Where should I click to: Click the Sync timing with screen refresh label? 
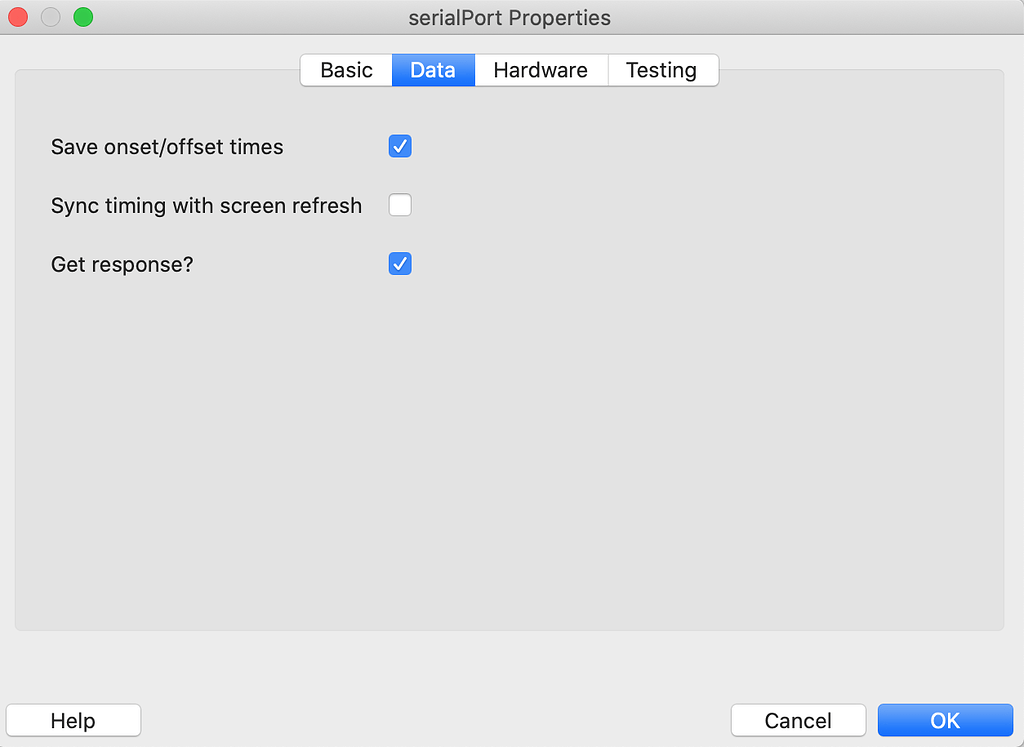(206, 206)
